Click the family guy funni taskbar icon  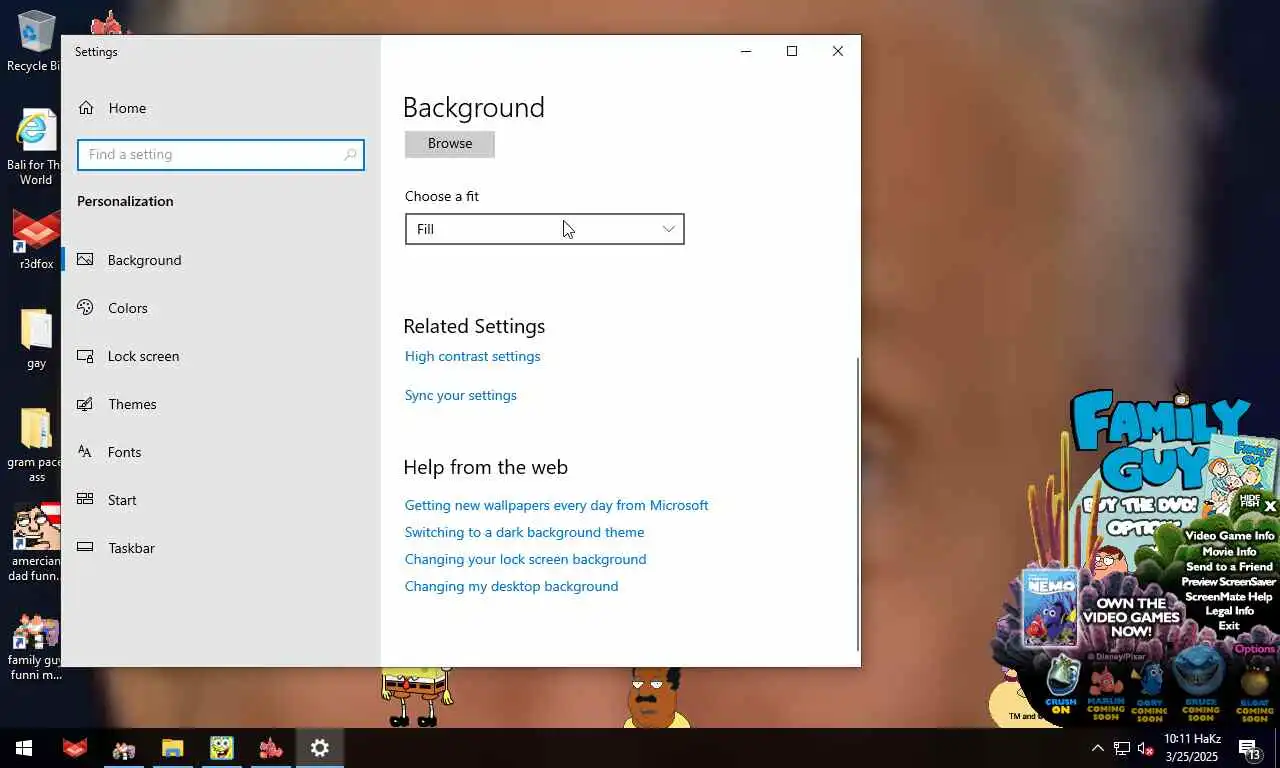point(123,748)
